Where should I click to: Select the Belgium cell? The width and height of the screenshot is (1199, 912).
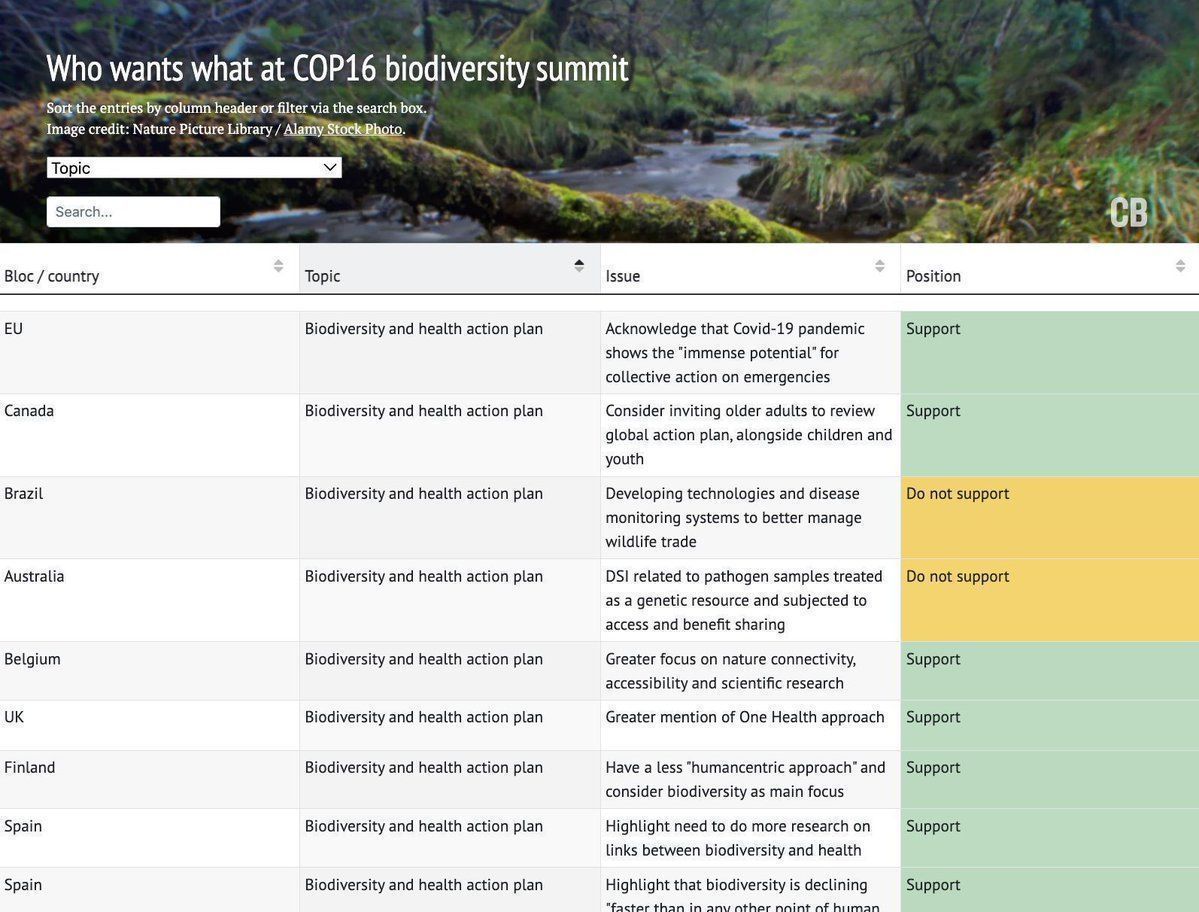click(x=150, y=670)
